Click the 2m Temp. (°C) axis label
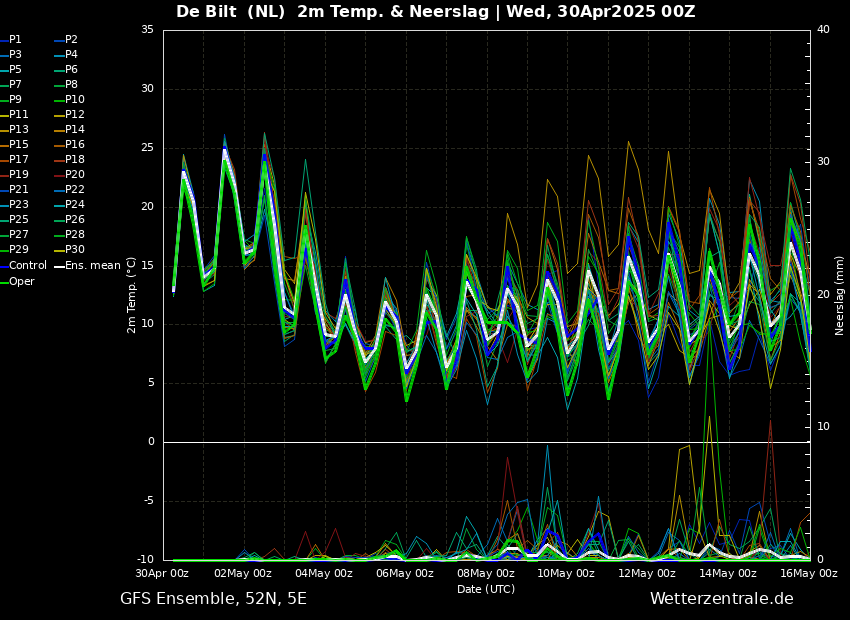The height and width of the screenshot is (620, 850). click(132, 295)
